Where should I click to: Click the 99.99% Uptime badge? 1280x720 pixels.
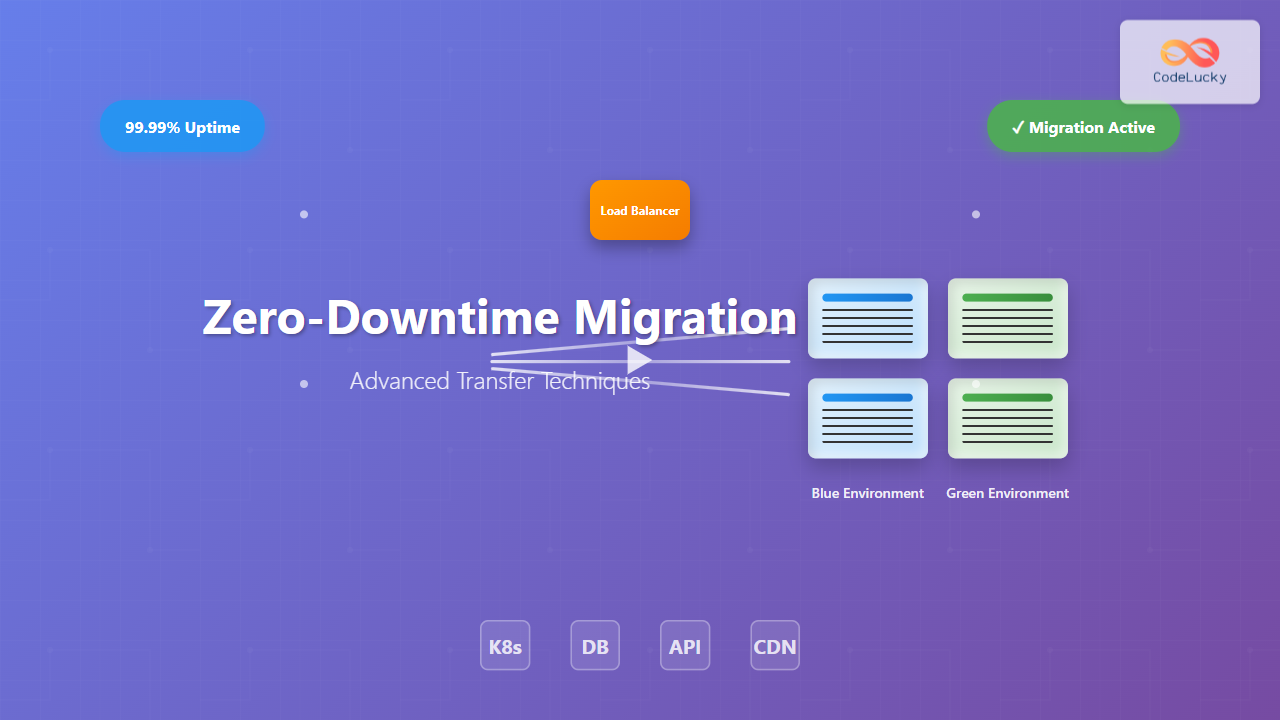point(182,127)
